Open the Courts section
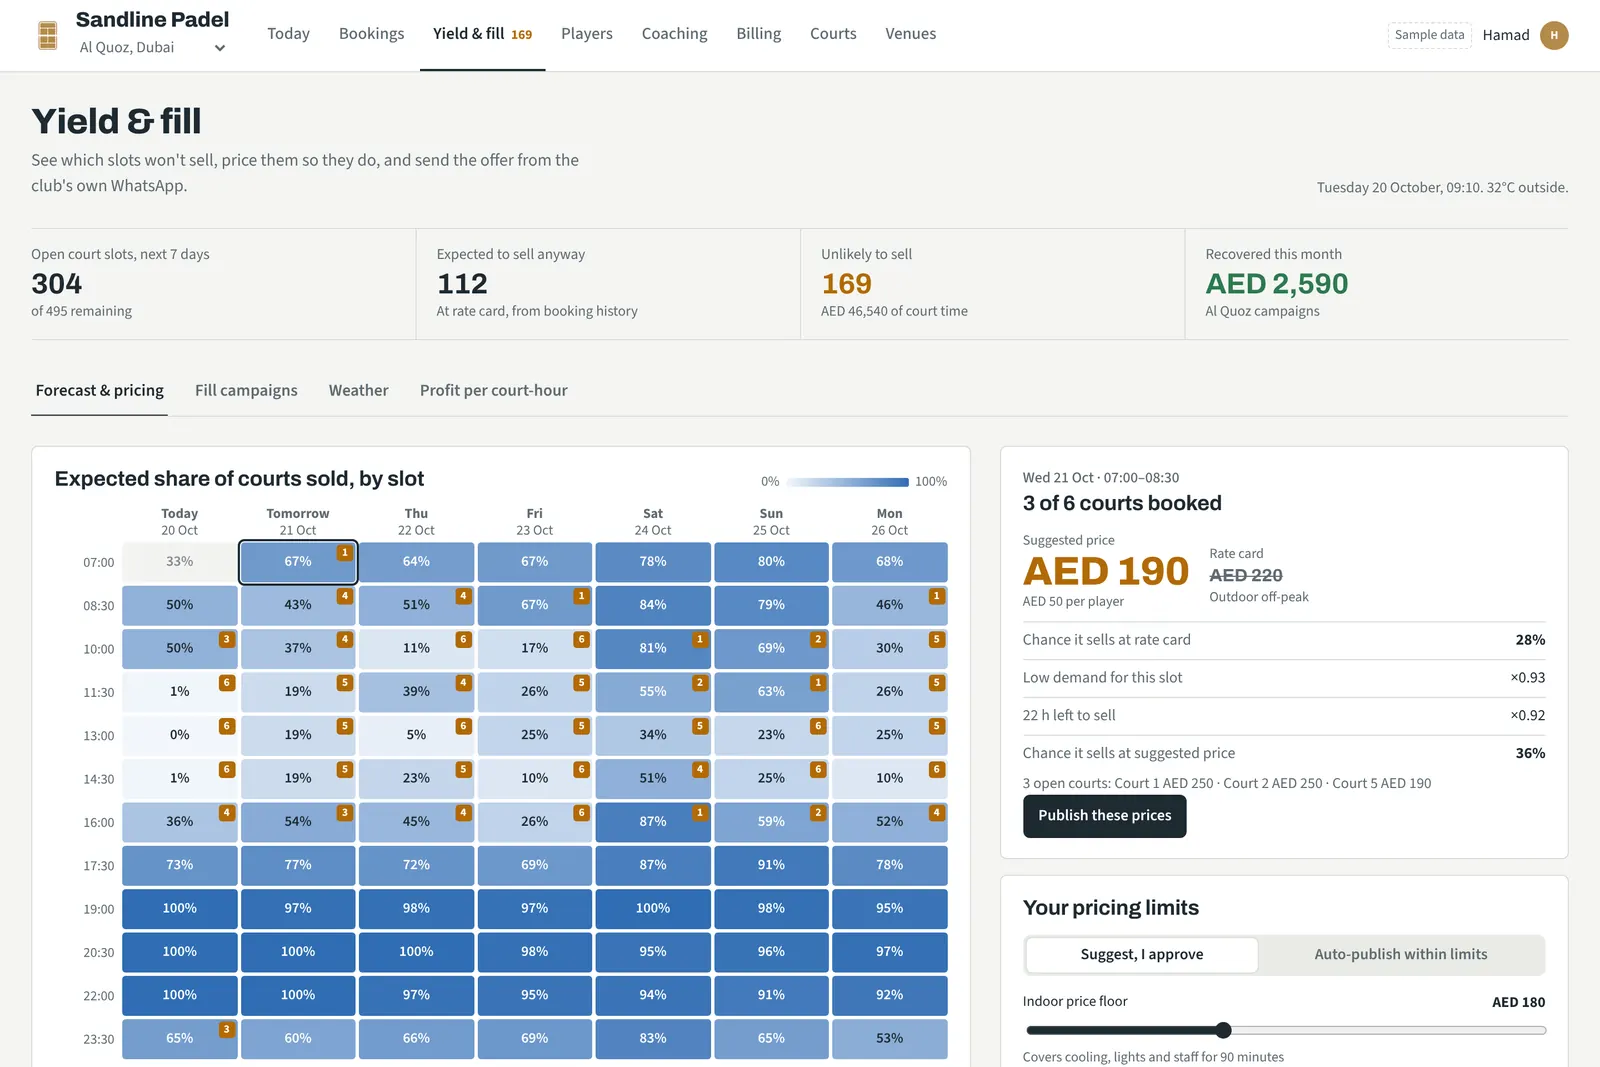This screenshot has height=1067, width=1600. (x=833, y=34)
